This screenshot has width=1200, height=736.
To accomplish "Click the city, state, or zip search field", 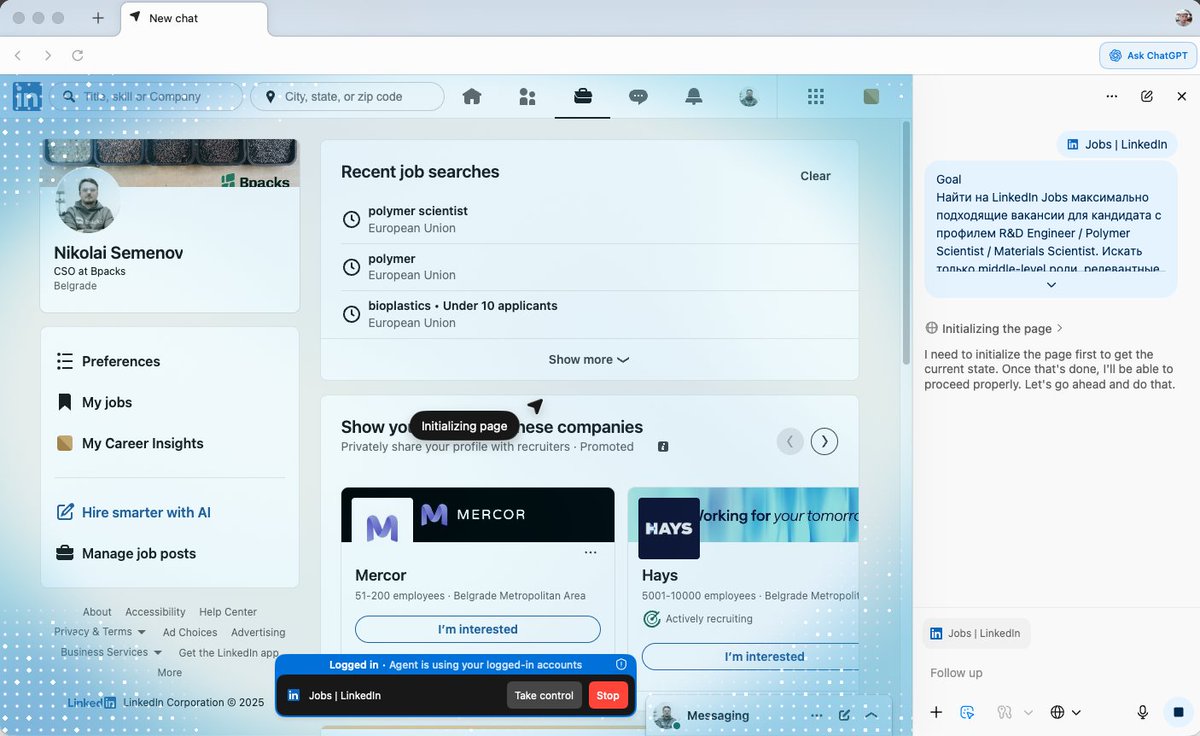I will [347, 96].
